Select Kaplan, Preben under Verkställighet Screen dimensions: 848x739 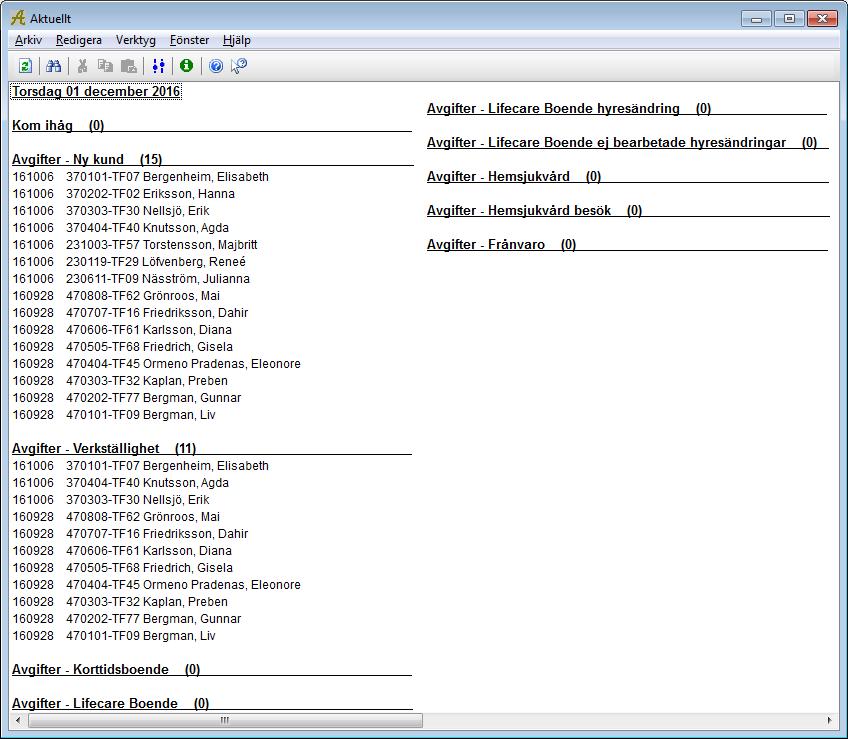120,602
